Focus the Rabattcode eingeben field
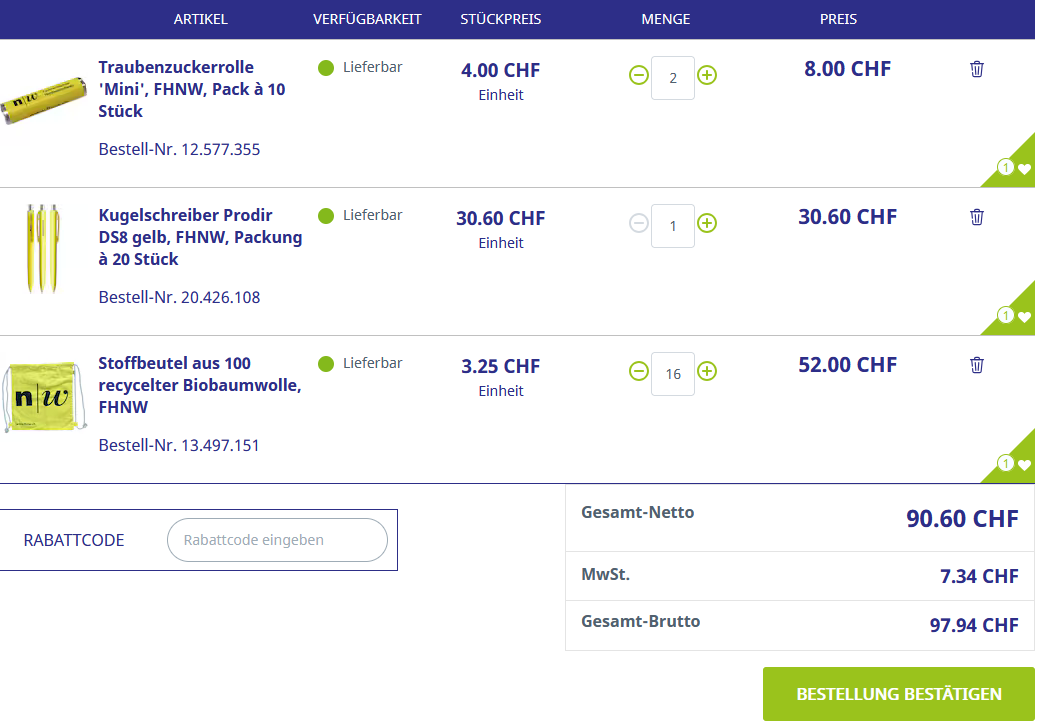The width and height of the screenshot is (1045, 725). (277, 540)
